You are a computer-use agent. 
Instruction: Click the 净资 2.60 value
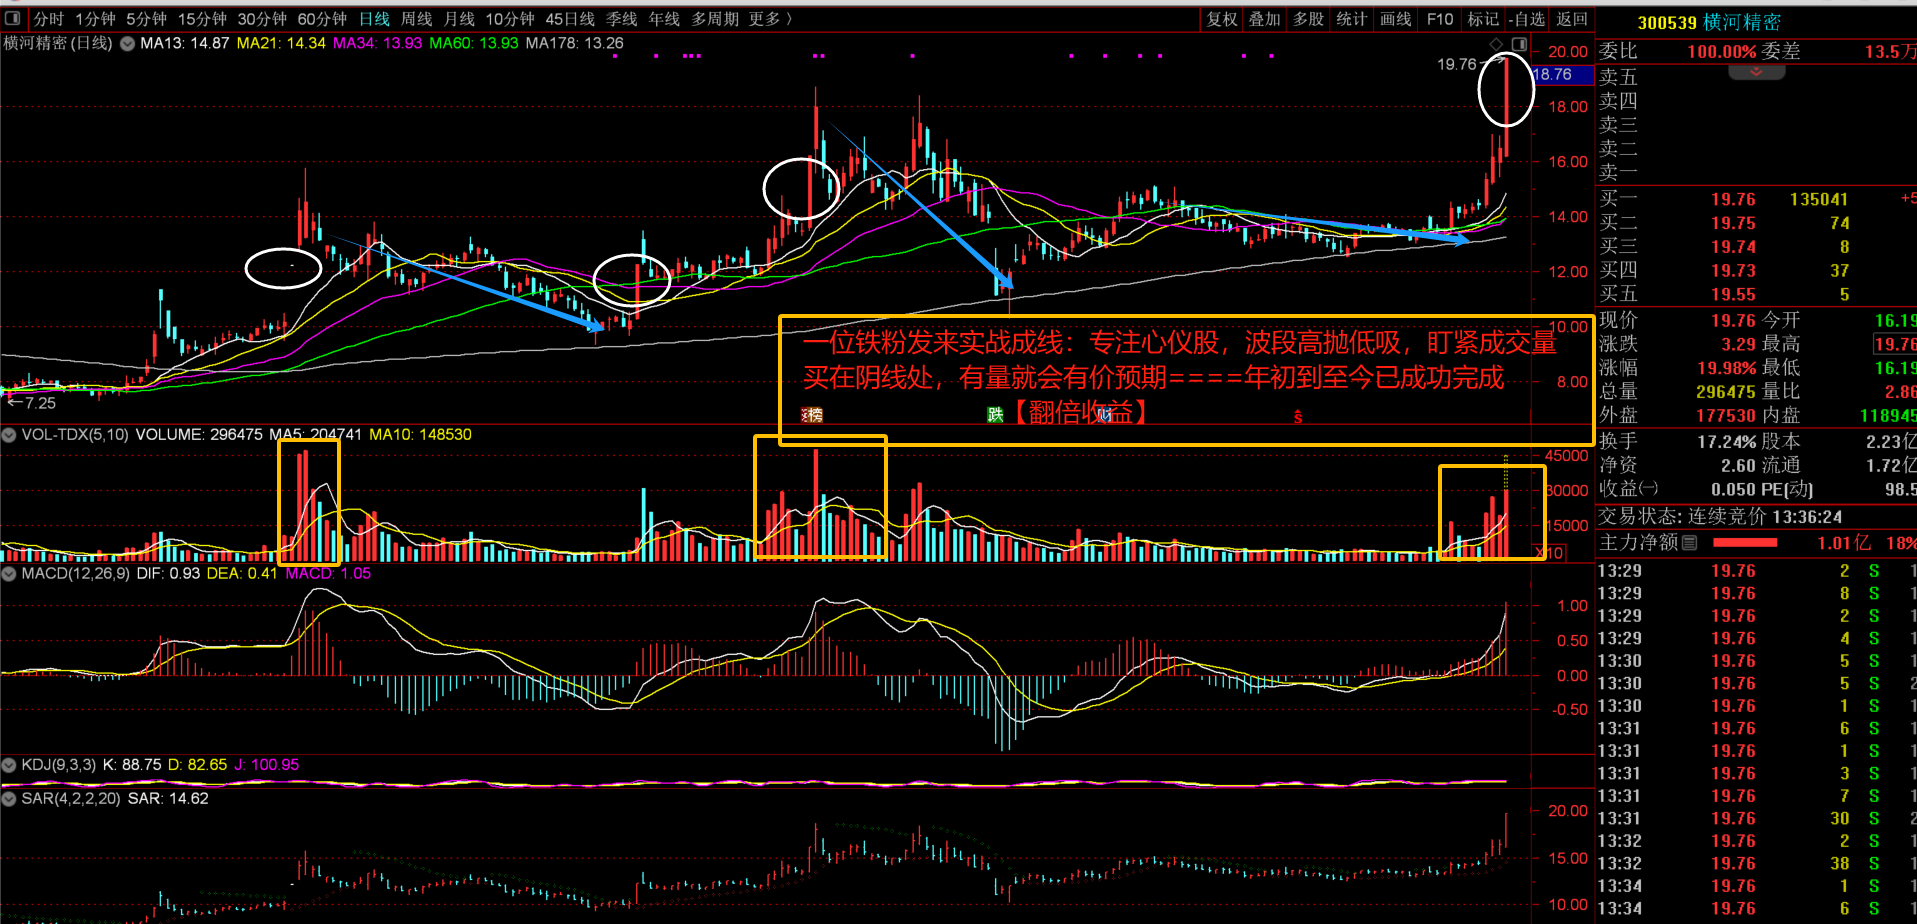[1739, 465]
